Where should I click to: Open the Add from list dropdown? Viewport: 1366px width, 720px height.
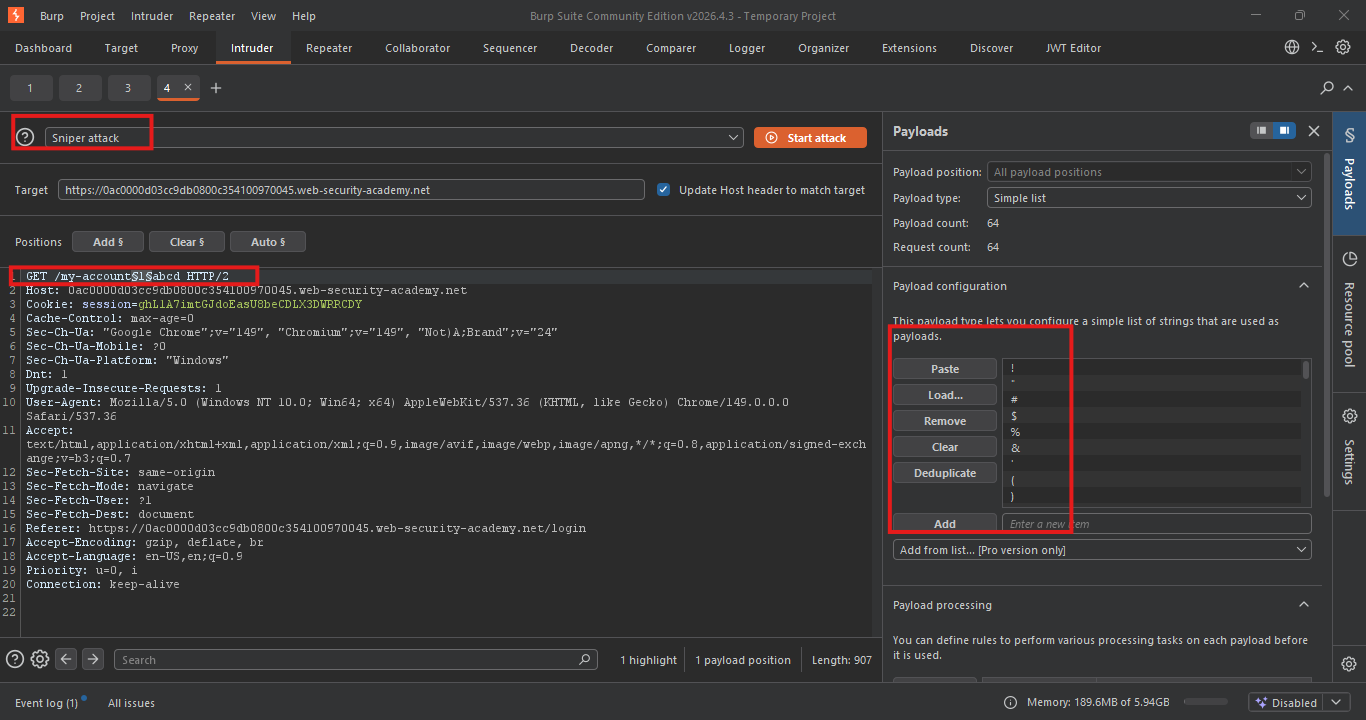(x=1102, y=550)
